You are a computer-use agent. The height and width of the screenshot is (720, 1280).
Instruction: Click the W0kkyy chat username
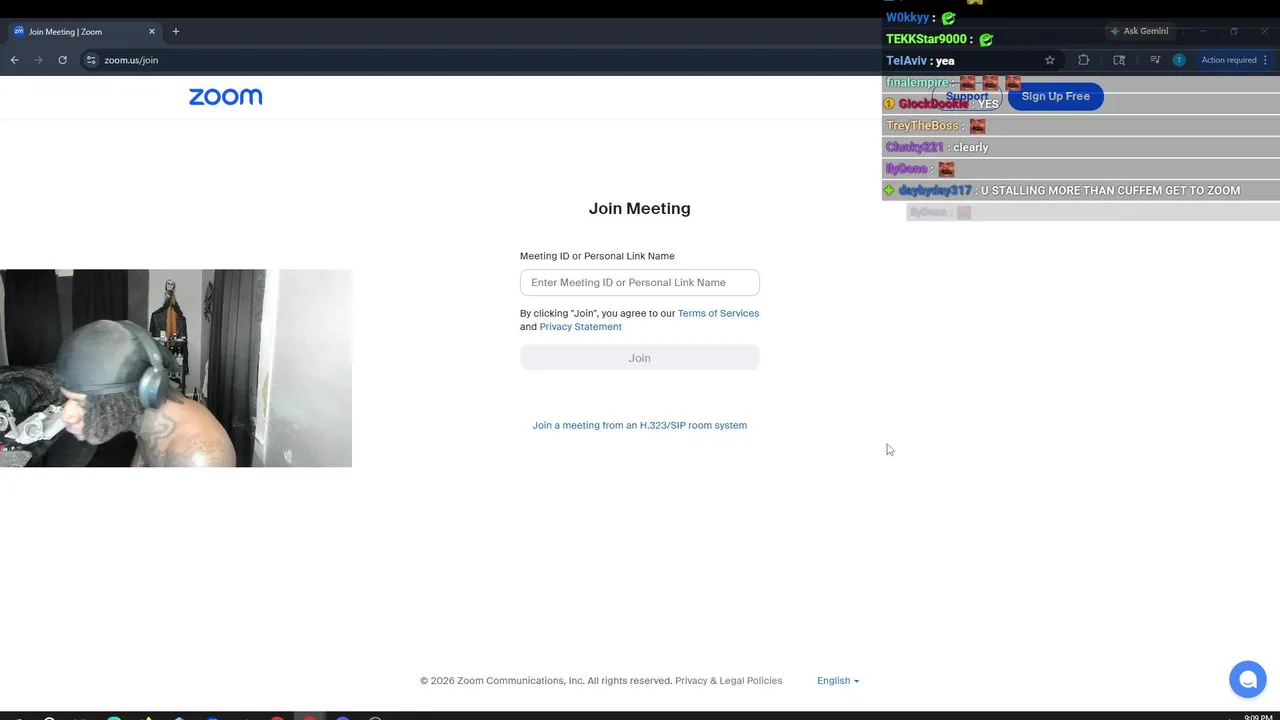pyautogui.click(x=907, y=17)
